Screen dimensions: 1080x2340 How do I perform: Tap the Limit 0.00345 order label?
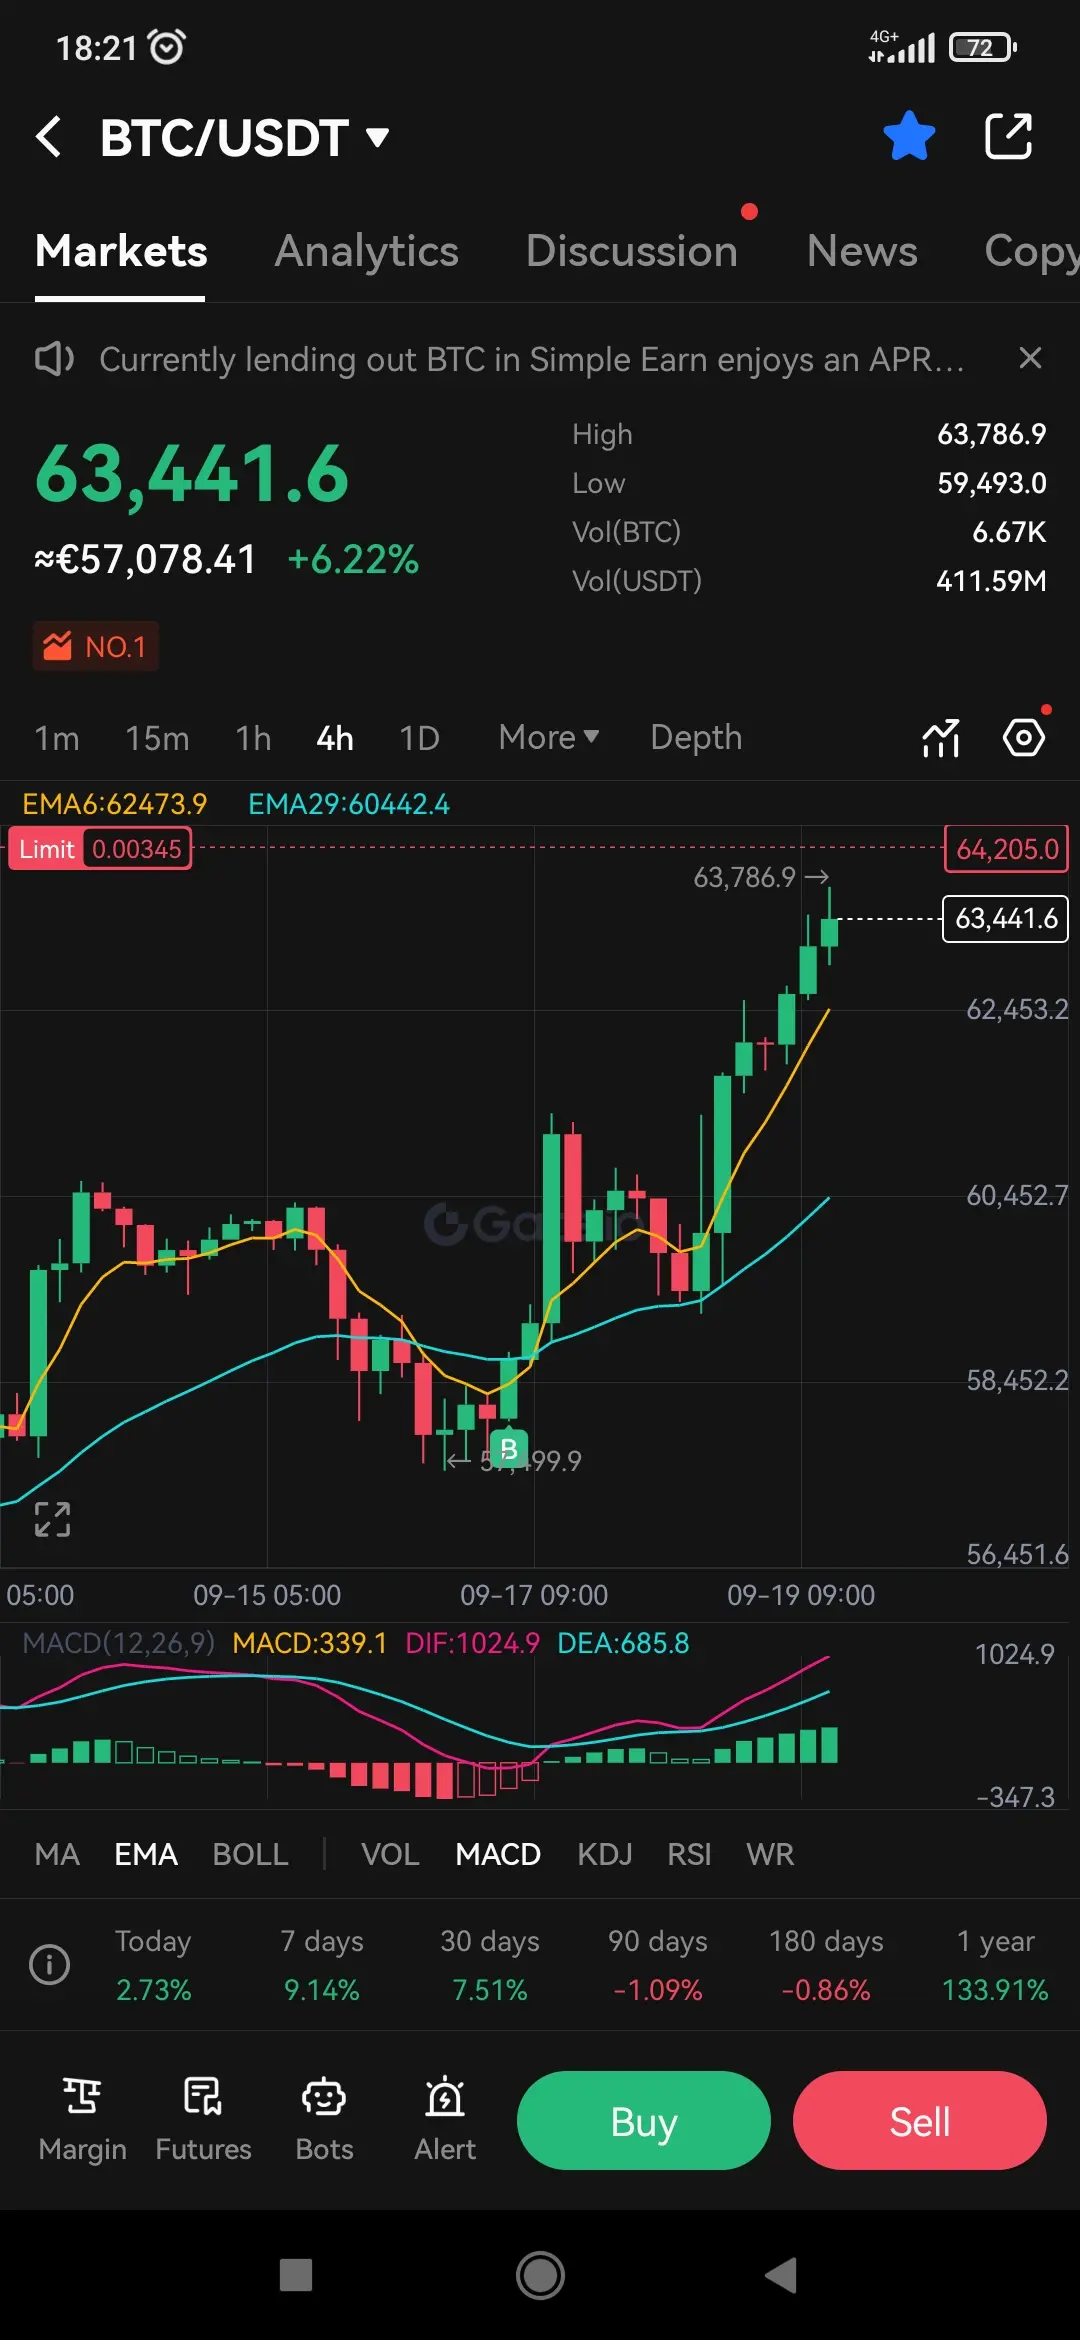pyautogui.click(x=100, y=849)
